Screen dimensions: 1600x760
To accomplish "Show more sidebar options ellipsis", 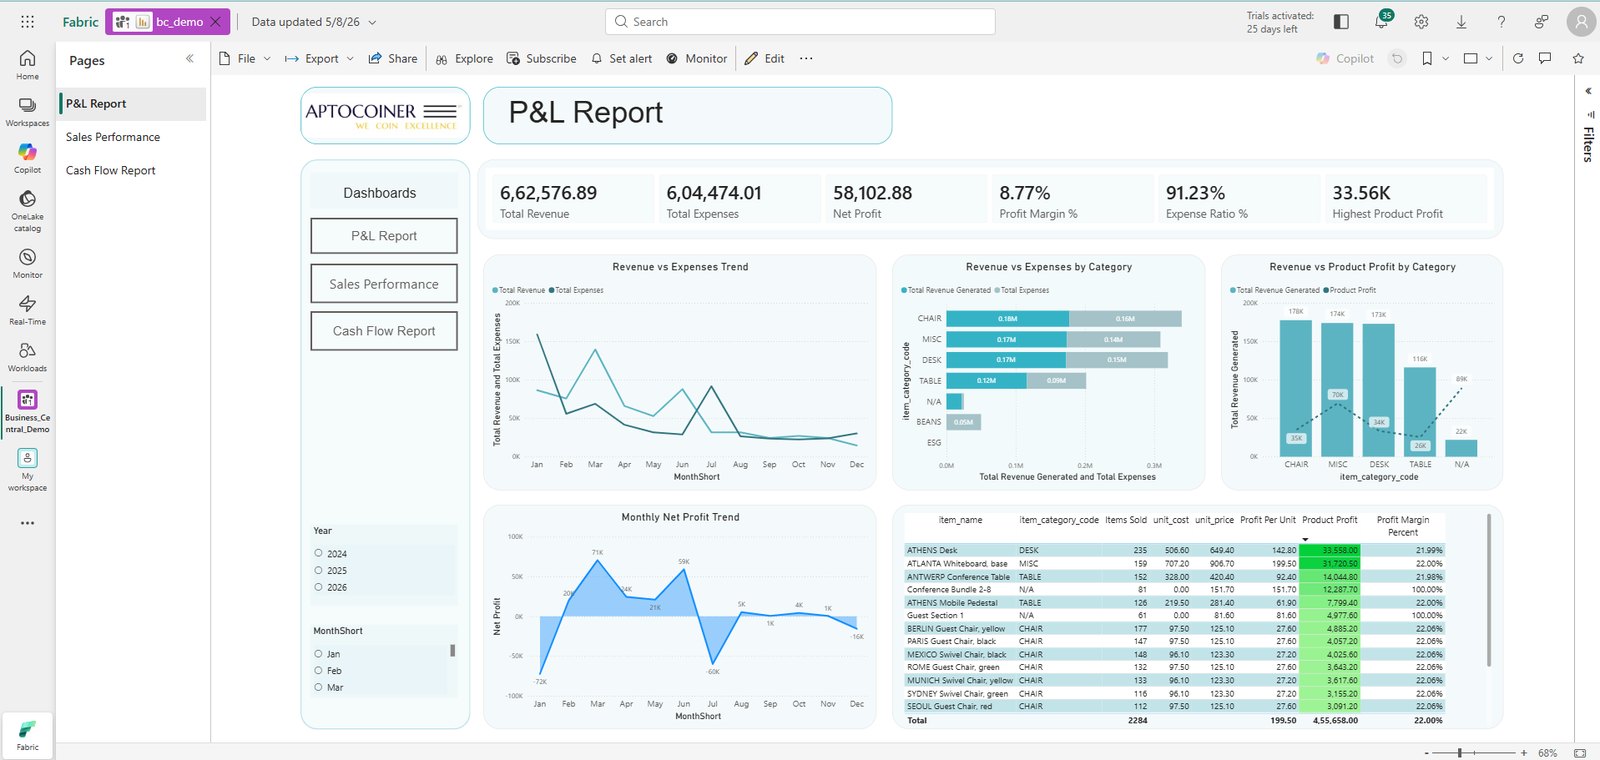I will tap(27, 523).
